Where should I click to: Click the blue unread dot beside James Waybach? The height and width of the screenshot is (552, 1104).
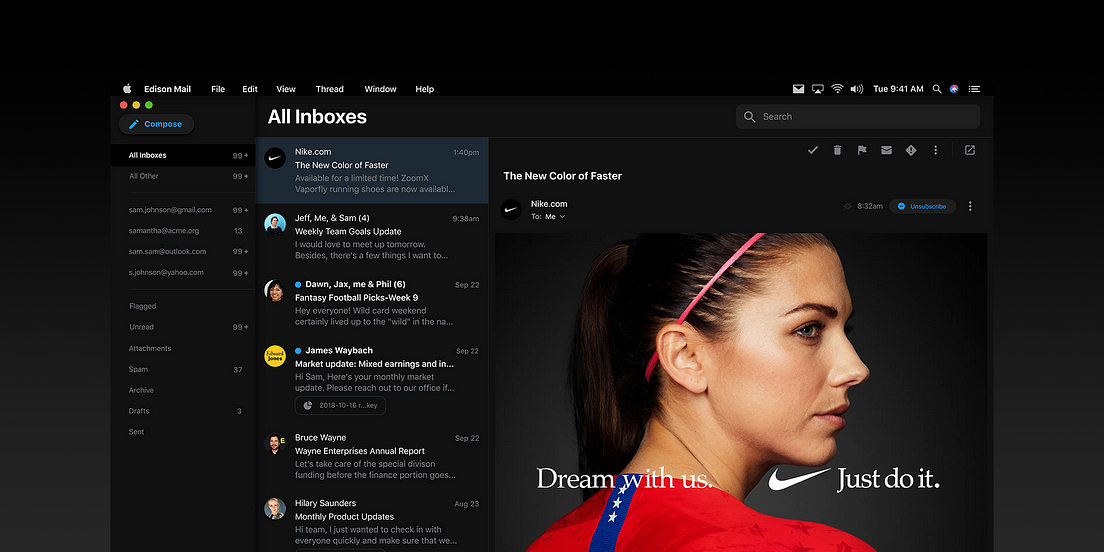(x=298, y=351)
